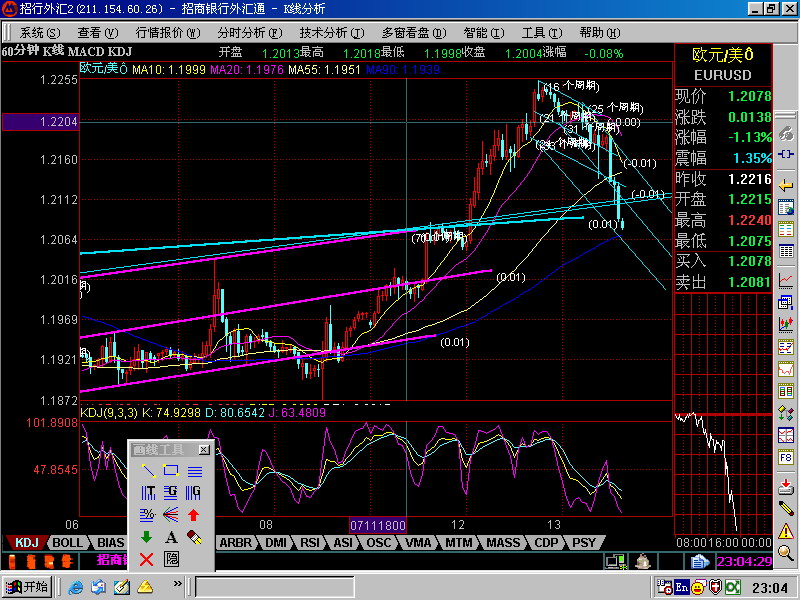Open the 多窗看盘(D) menu
Image resolution: width=800 pixels, height=600 pixels.
pos(414,33)
